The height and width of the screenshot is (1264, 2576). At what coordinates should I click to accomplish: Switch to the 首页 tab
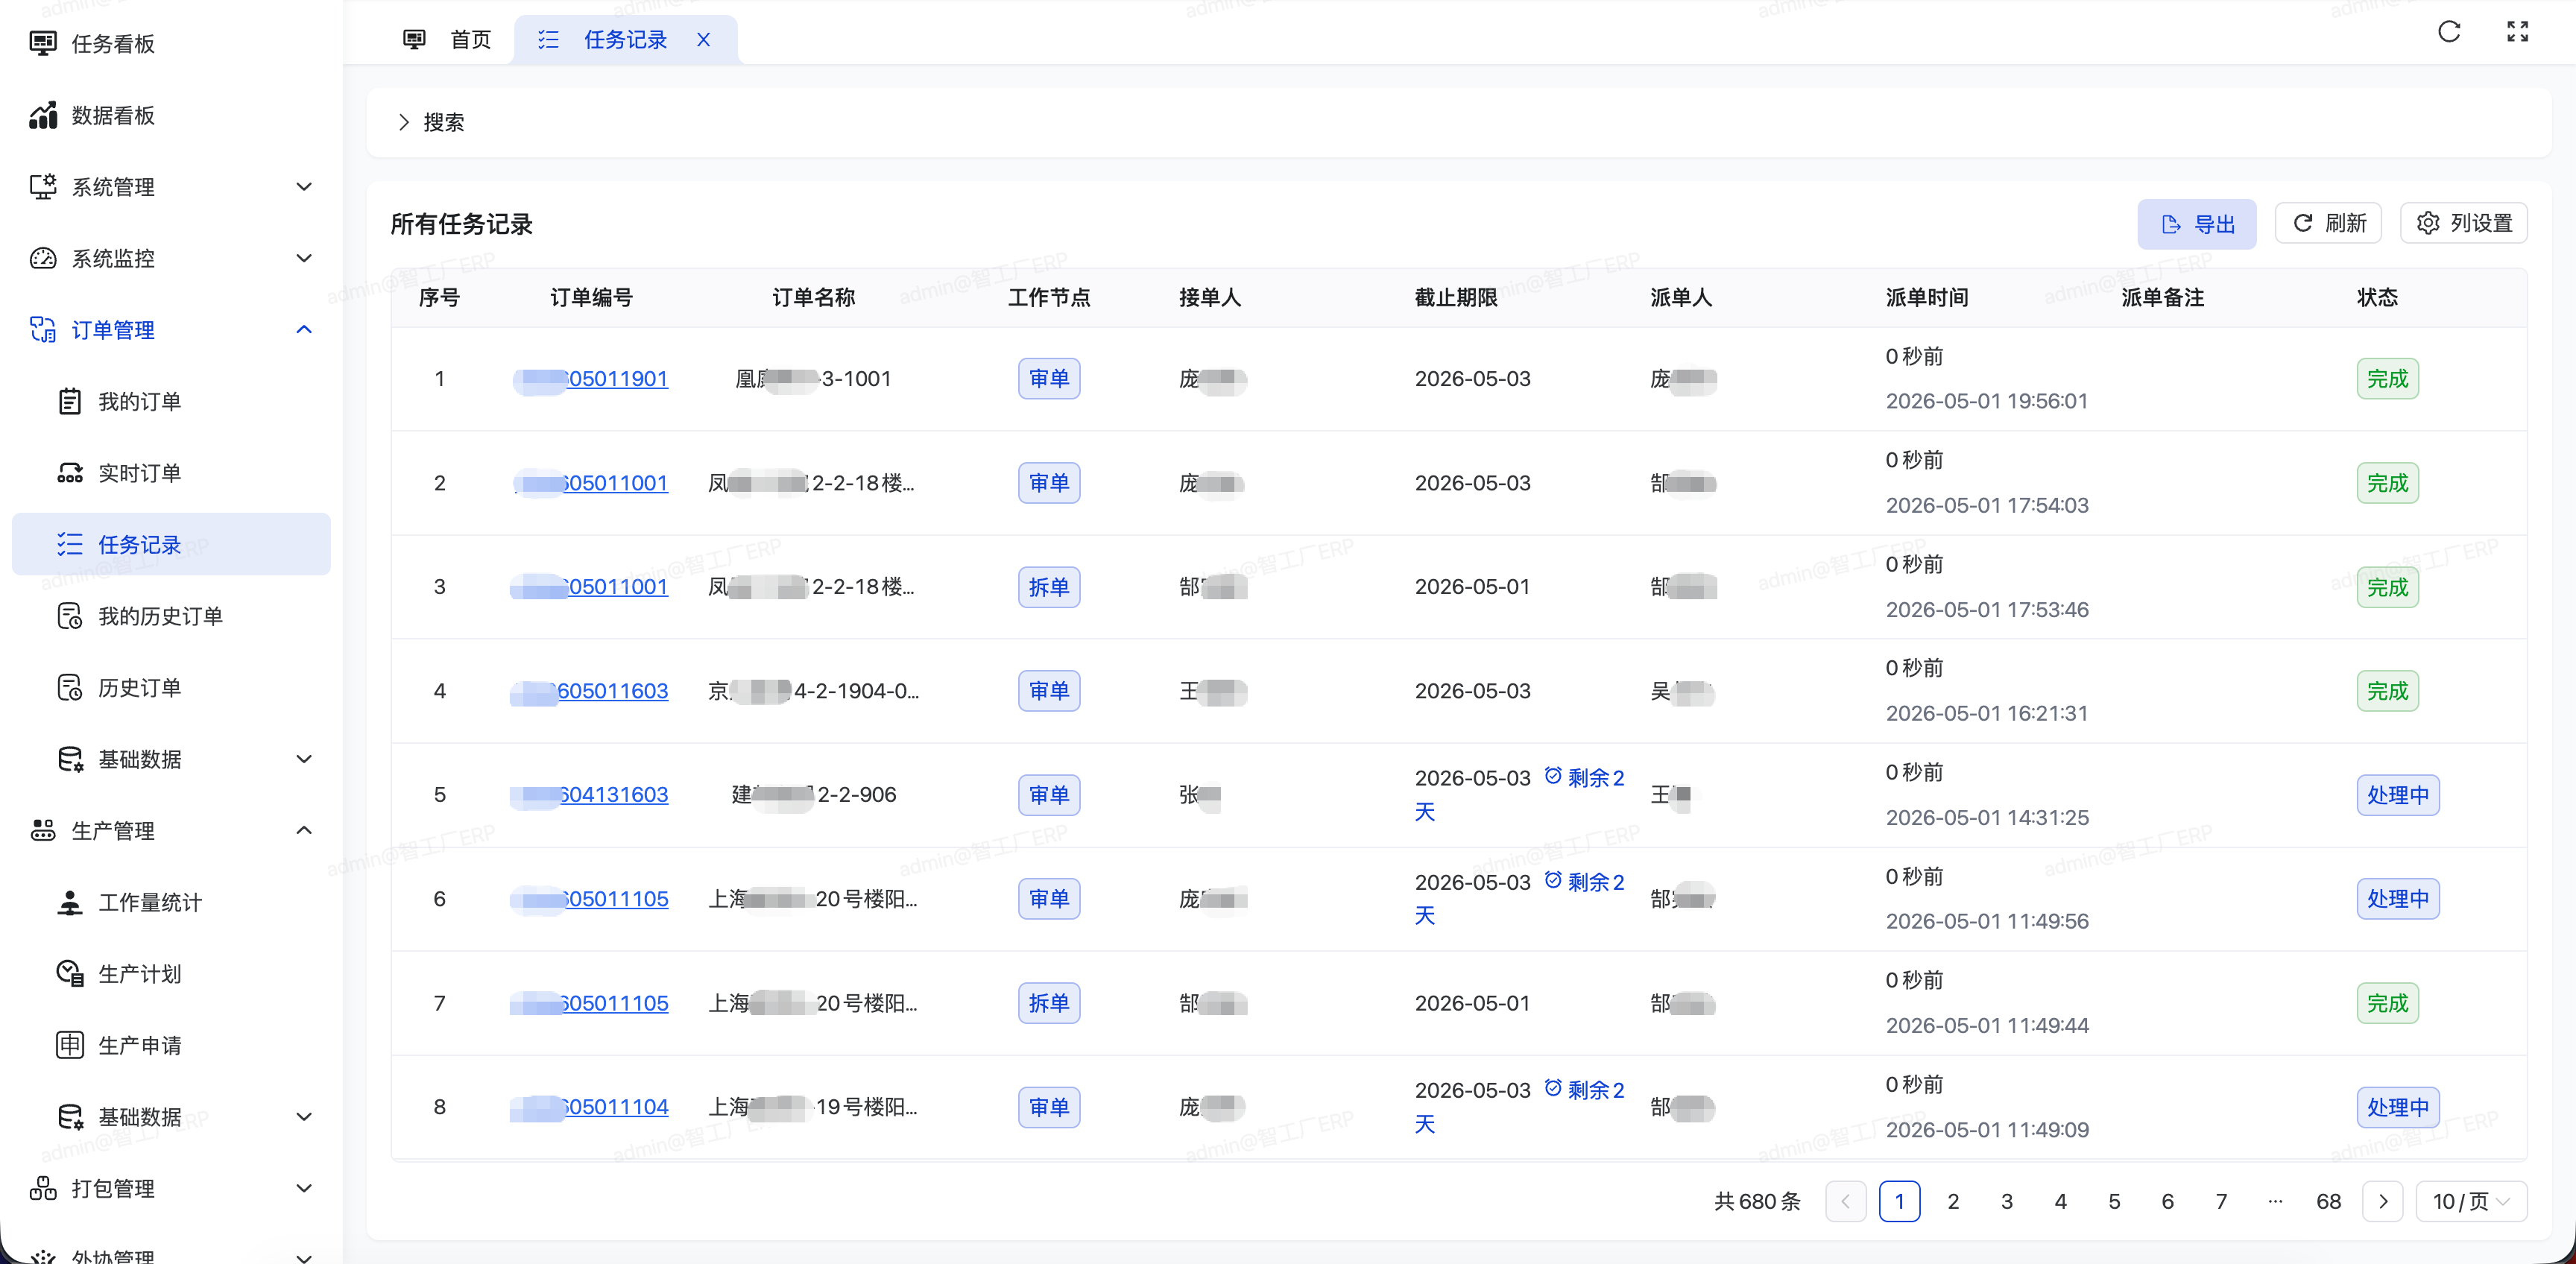tap(448, 40)
